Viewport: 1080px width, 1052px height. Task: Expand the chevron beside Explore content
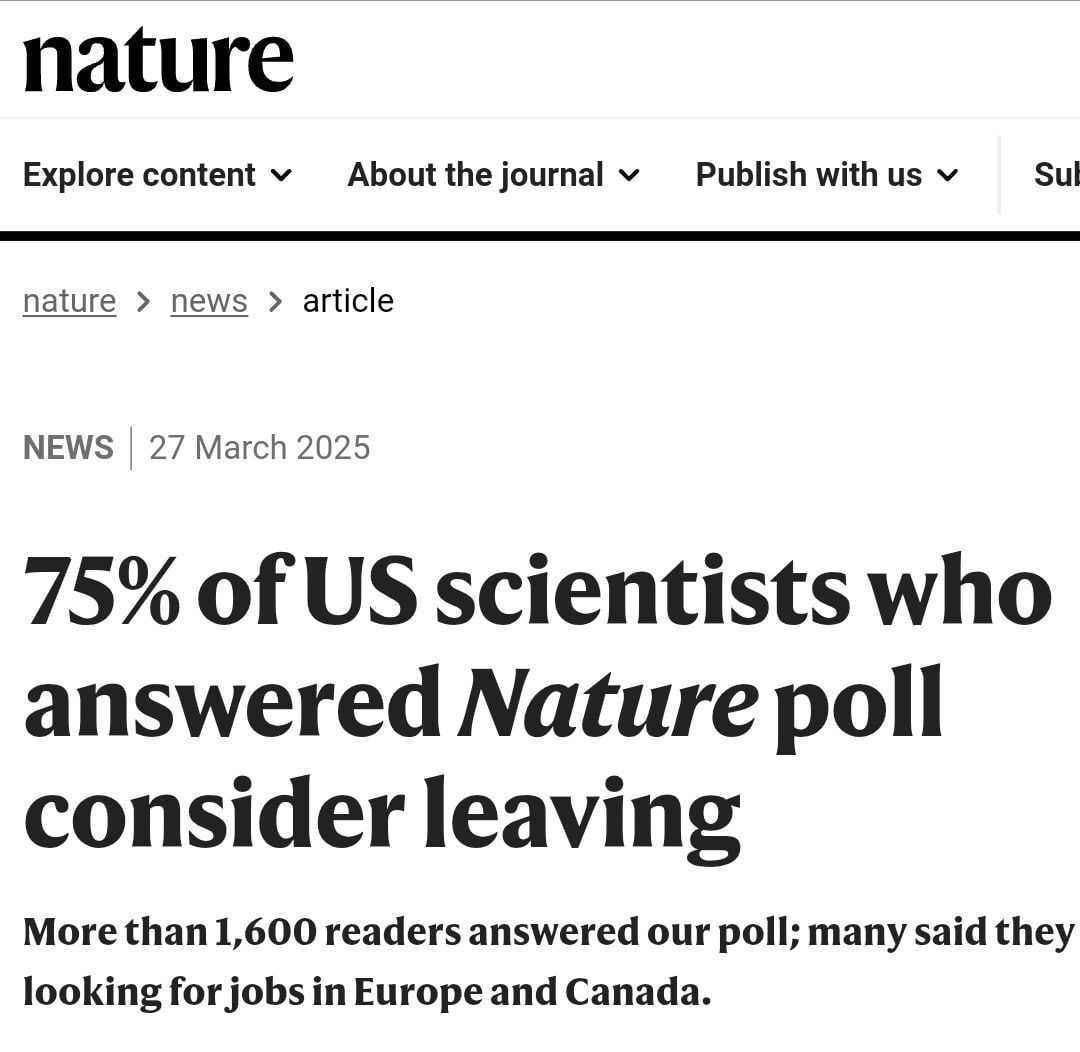(x=282, y=176)
